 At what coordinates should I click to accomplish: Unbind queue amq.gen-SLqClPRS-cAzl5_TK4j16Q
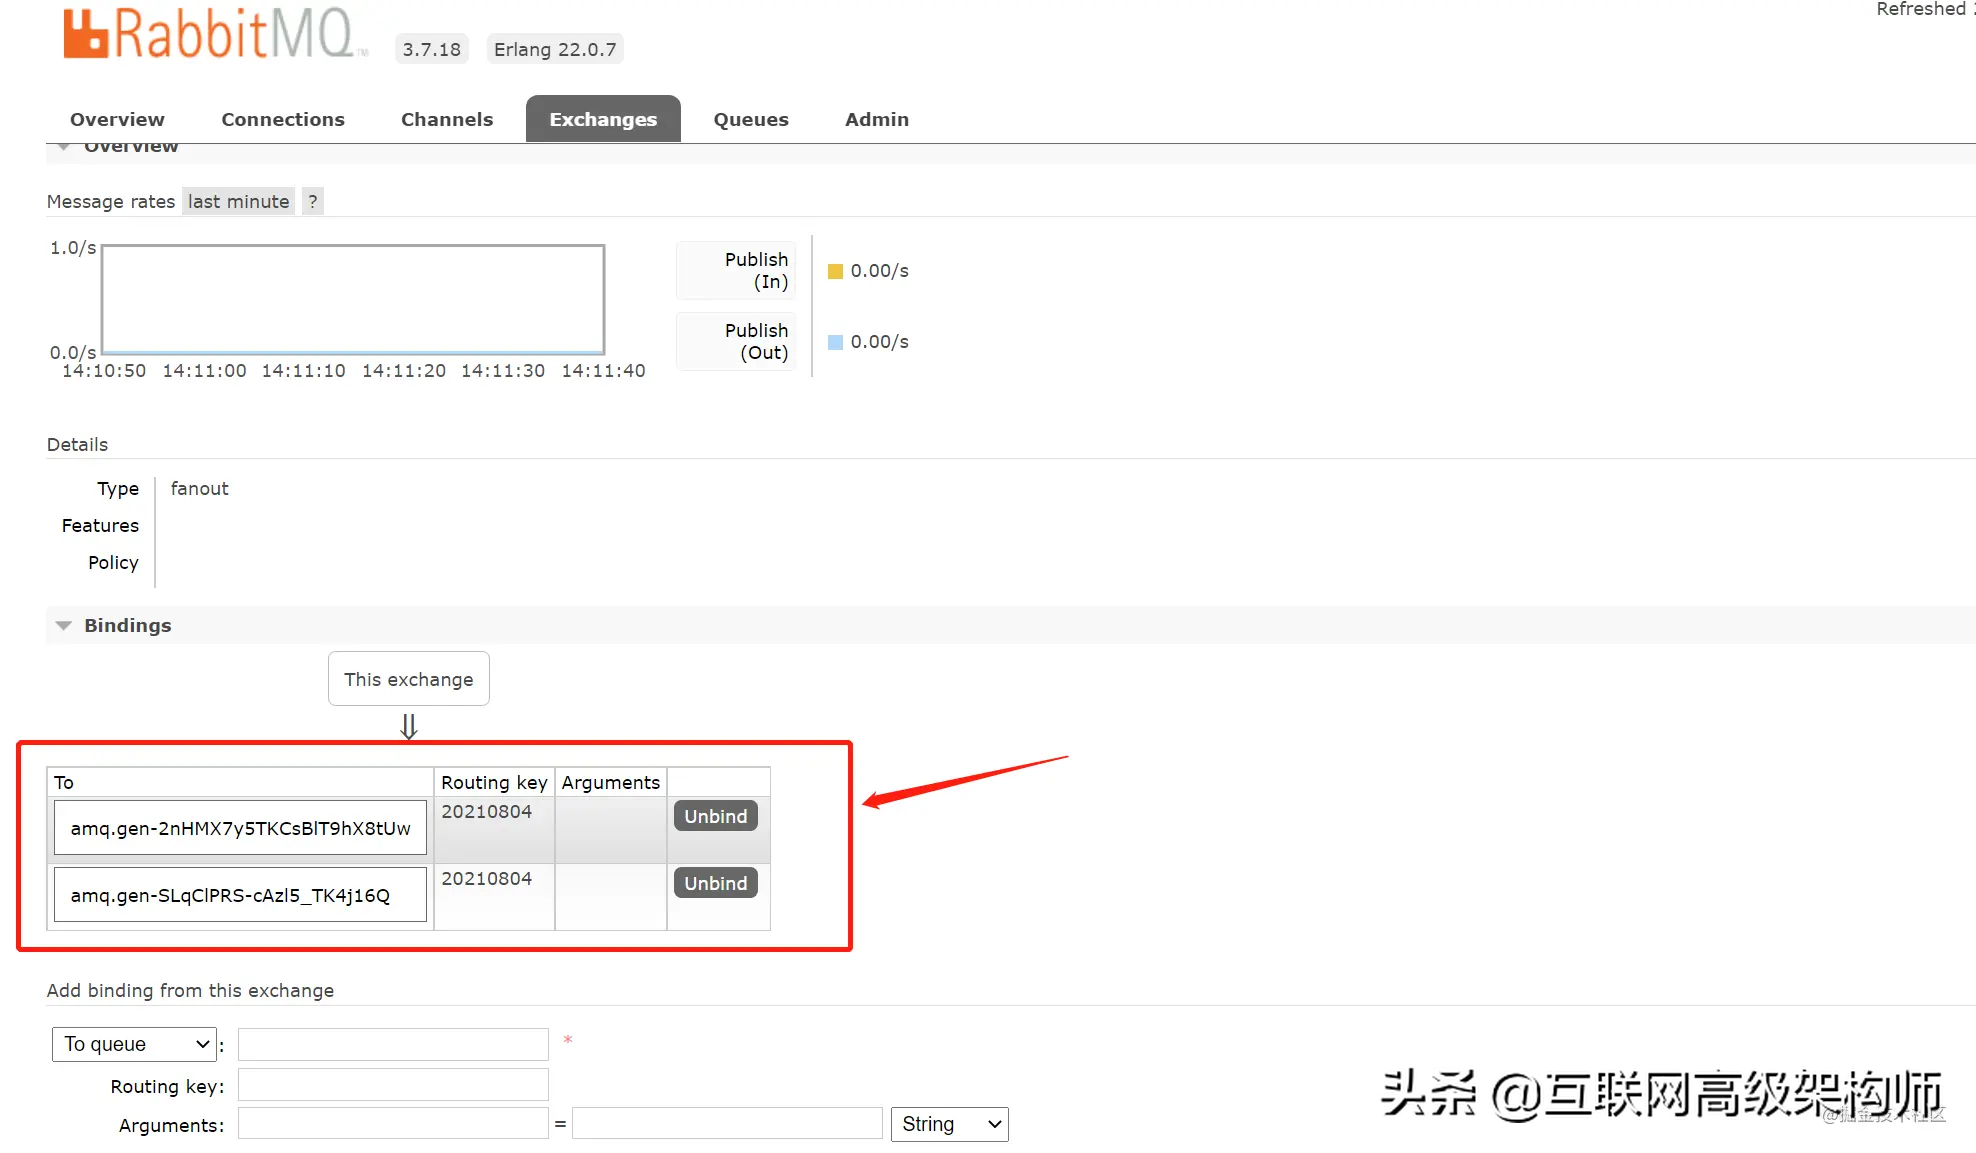(715, 883)
